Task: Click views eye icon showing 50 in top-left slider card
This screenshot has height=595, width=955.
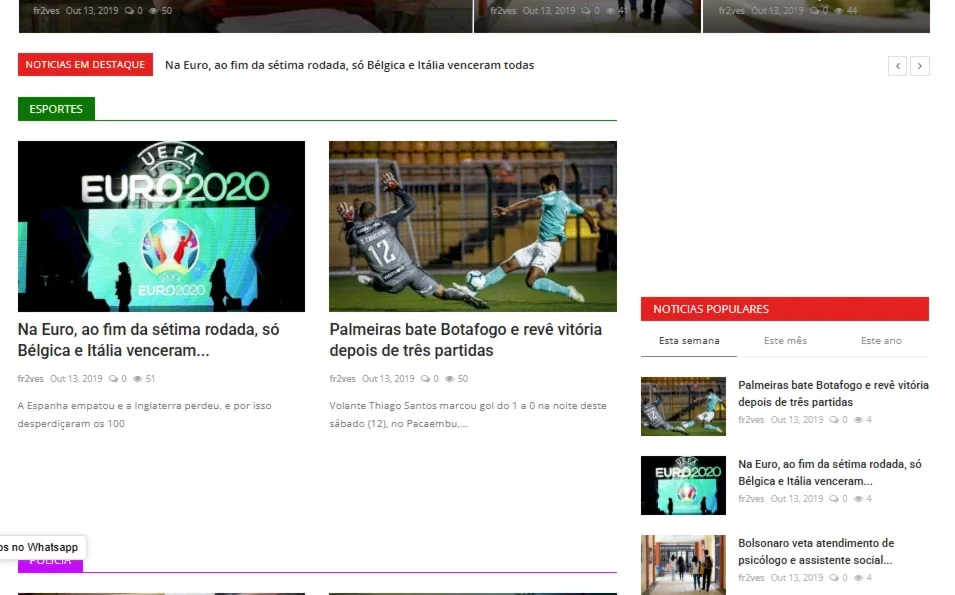Action: [x=153, y=11]
